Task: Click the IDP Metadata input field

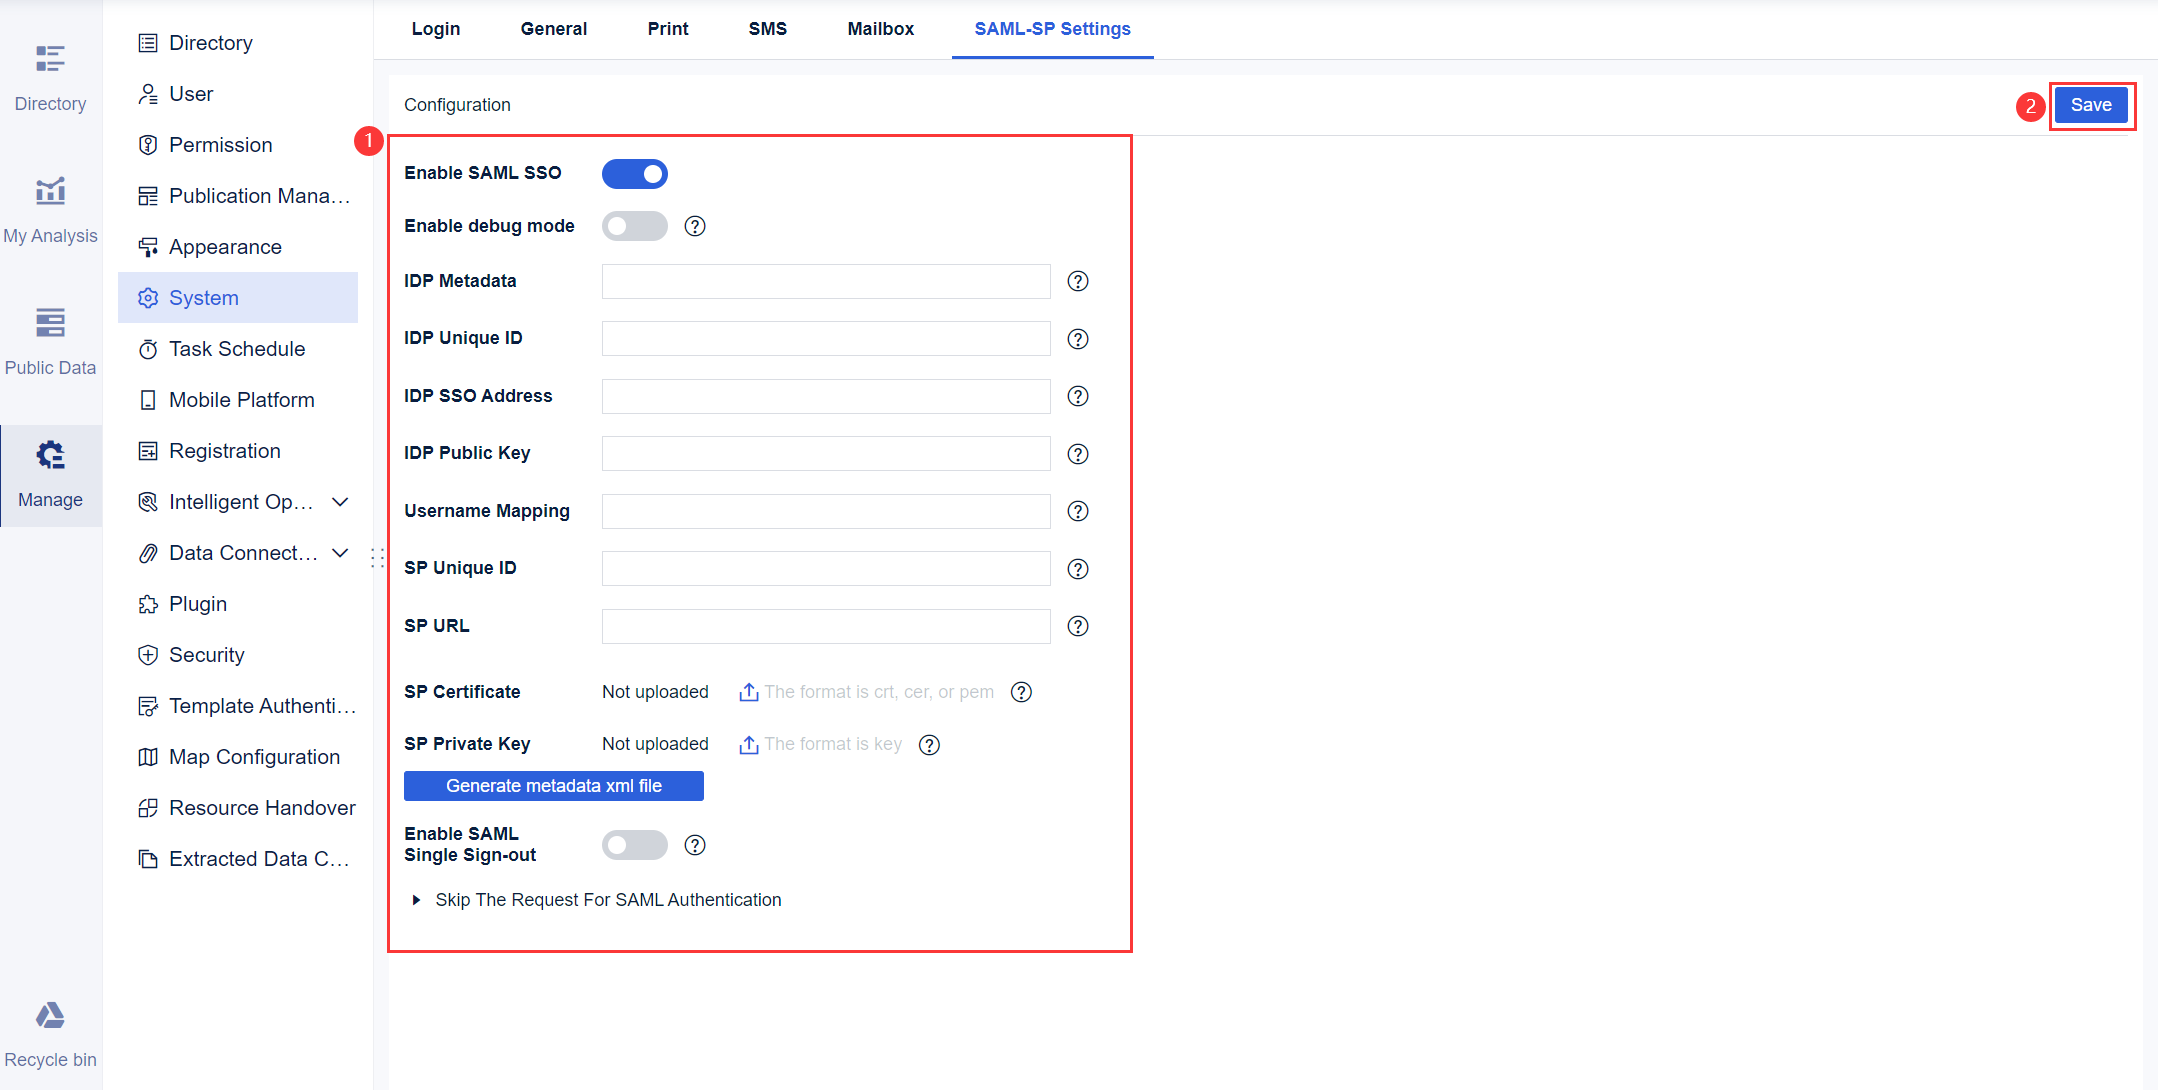Action: click(x=824, y=281)
